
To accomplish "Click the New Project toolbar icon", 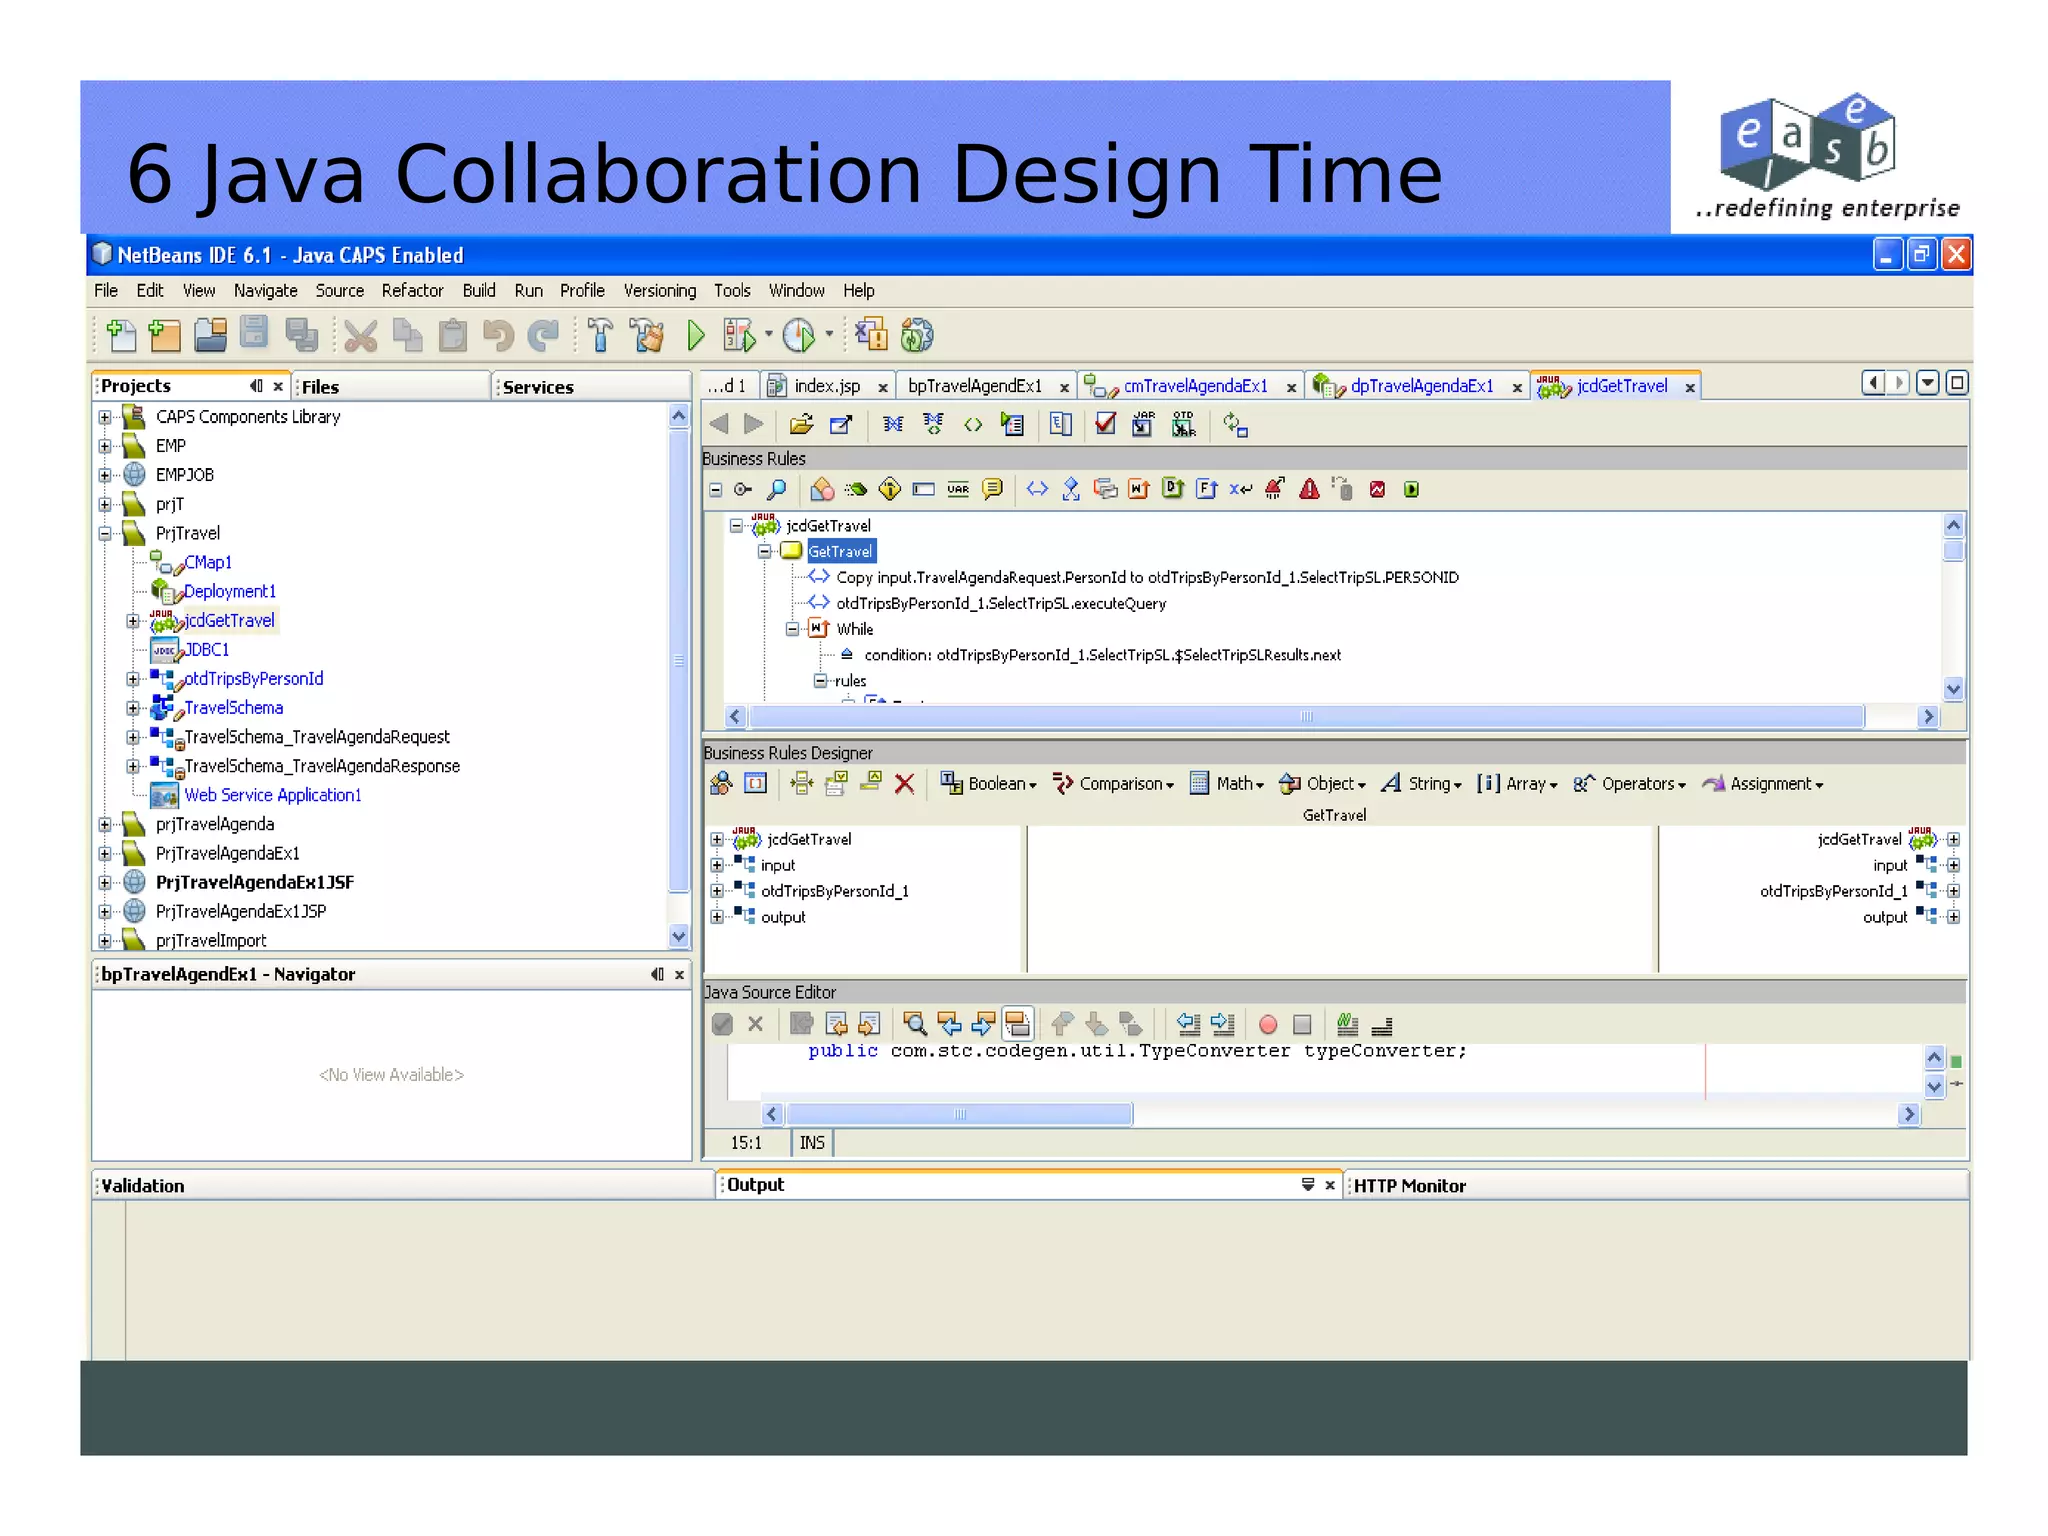I will 164,336.
